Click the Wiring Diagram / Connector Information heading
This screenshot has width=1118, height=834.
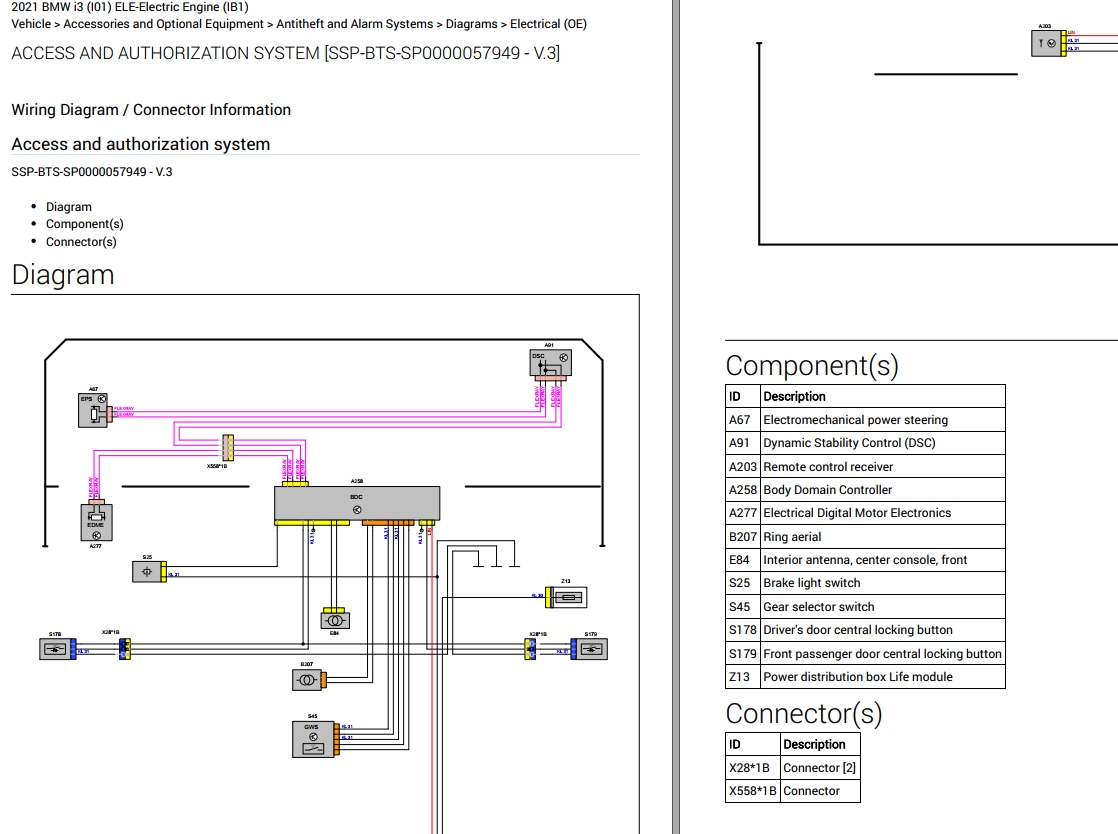(x=151, y=110)
